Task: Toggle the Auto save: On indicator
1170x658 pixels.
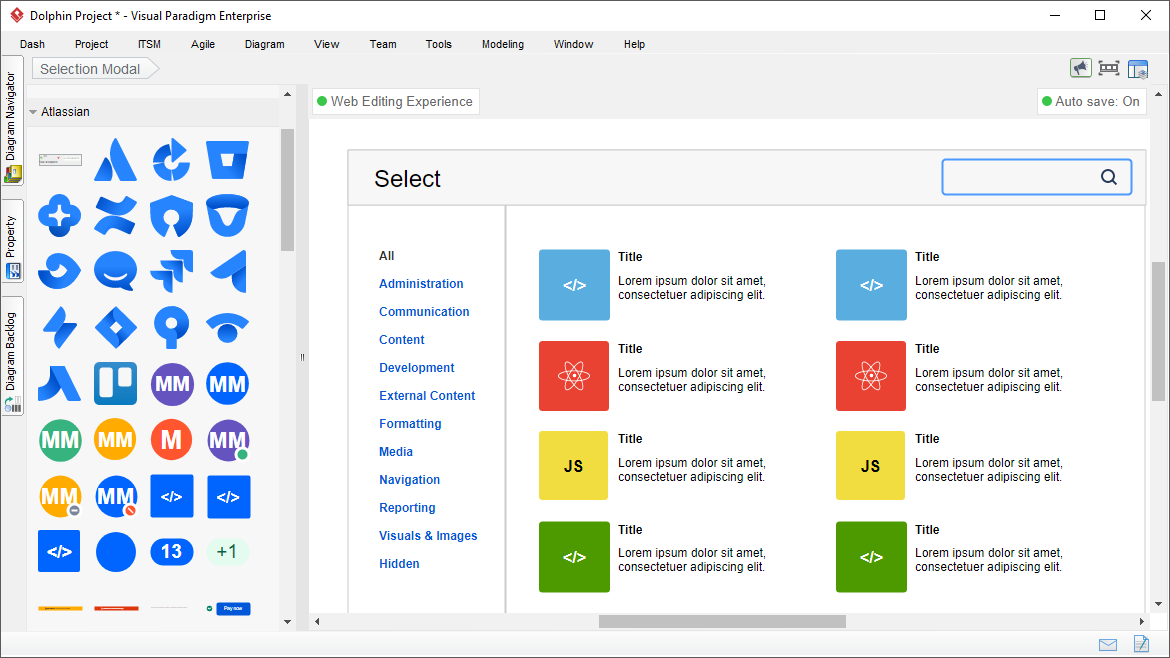Action: 1091,101
